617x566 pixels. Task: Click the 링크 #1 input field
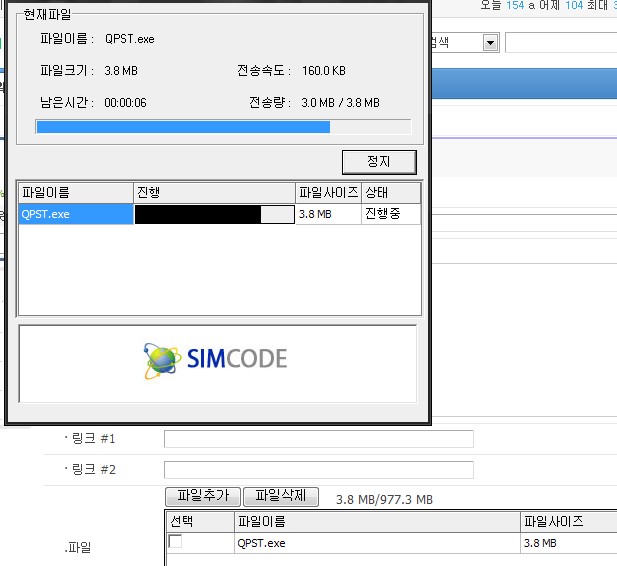pos(318,439)
